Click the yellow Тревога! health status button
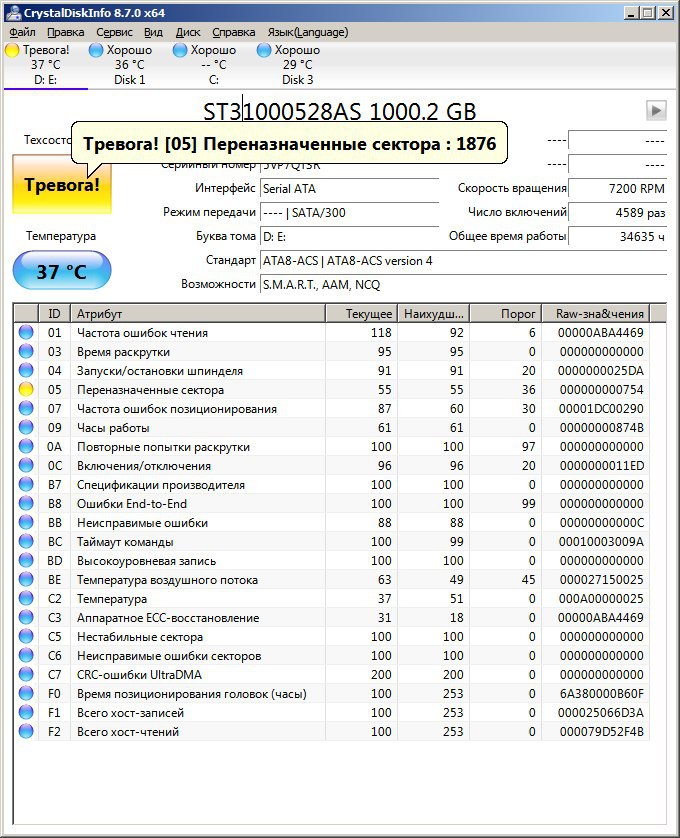The width and height of the screenshot is (680, 838). coord(62,184)
